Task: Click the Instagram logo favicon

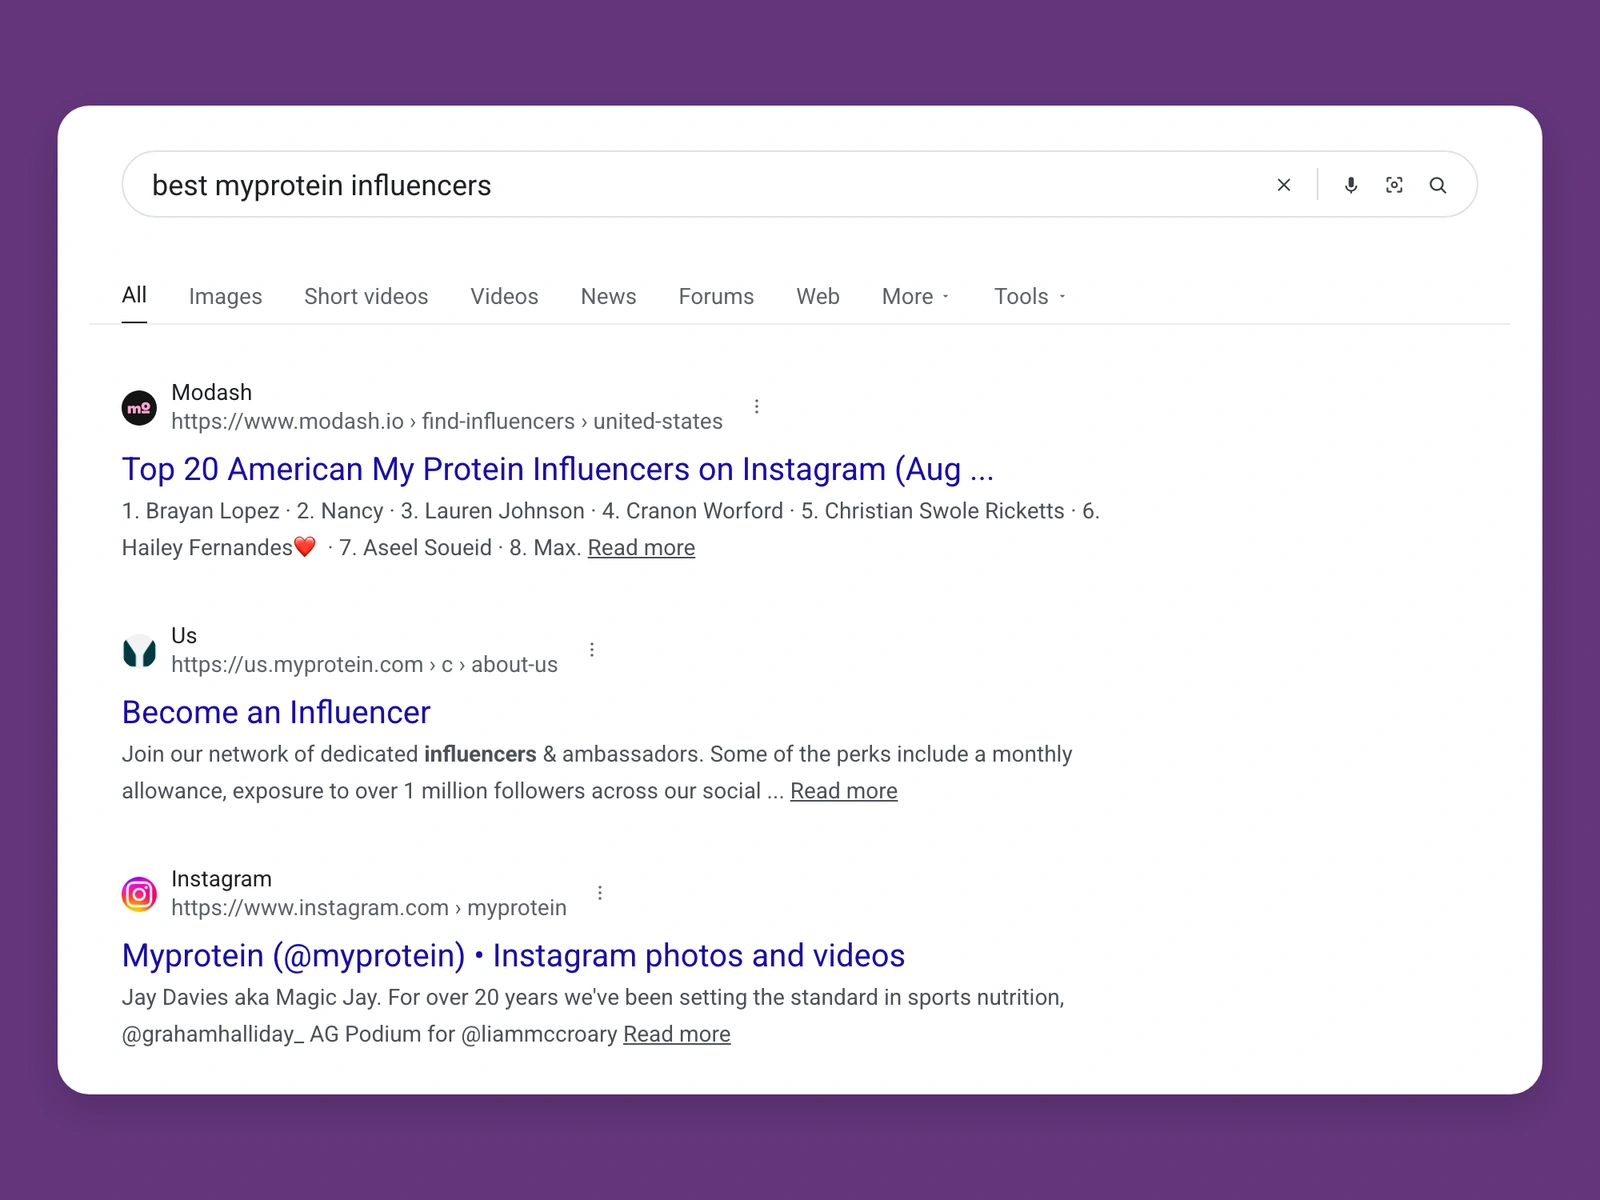Action: [139, 894]
